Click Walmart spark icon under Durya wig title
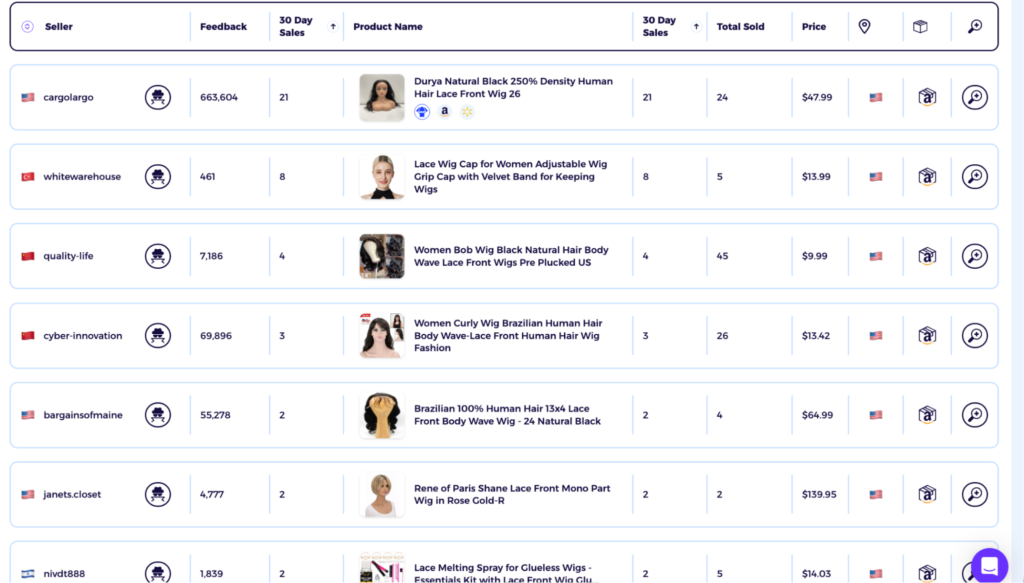Image resolution: width=1024 pixels, height=583 pixels. (467, 112)
